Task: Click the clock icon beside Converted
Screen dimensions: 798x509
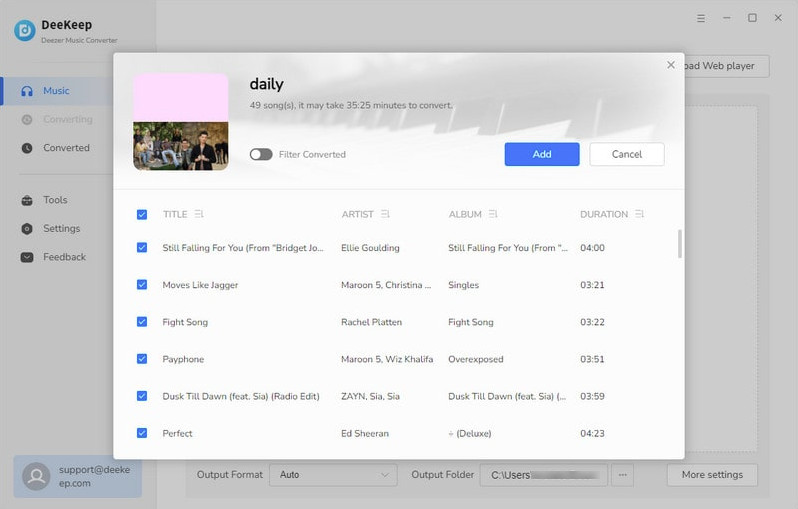Action: pyautogui.click(x=27, y=148)
